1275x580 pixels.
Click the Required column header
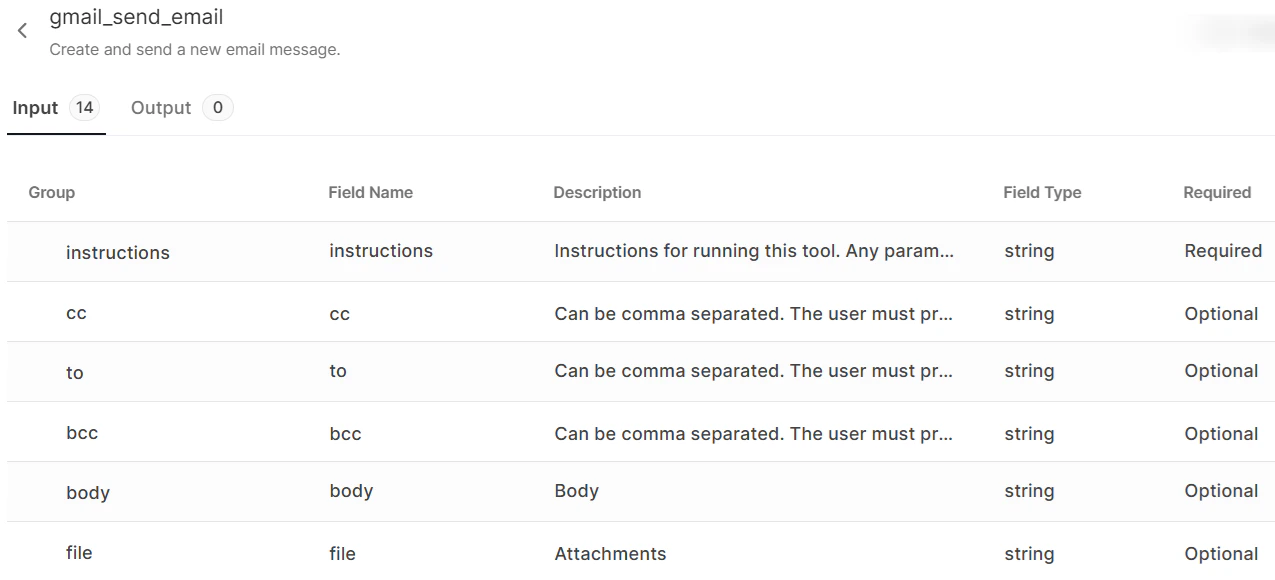(x=1217, y=192)
